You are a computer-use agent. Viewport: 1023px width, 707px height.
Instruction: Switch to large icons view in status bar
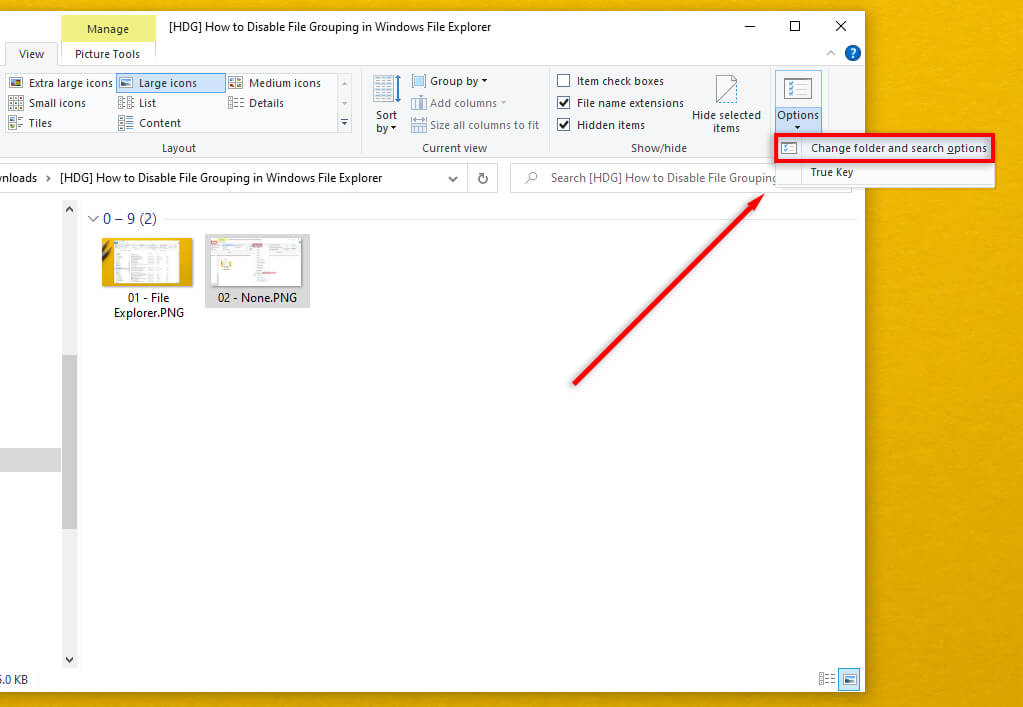click(x=849, y=679)
